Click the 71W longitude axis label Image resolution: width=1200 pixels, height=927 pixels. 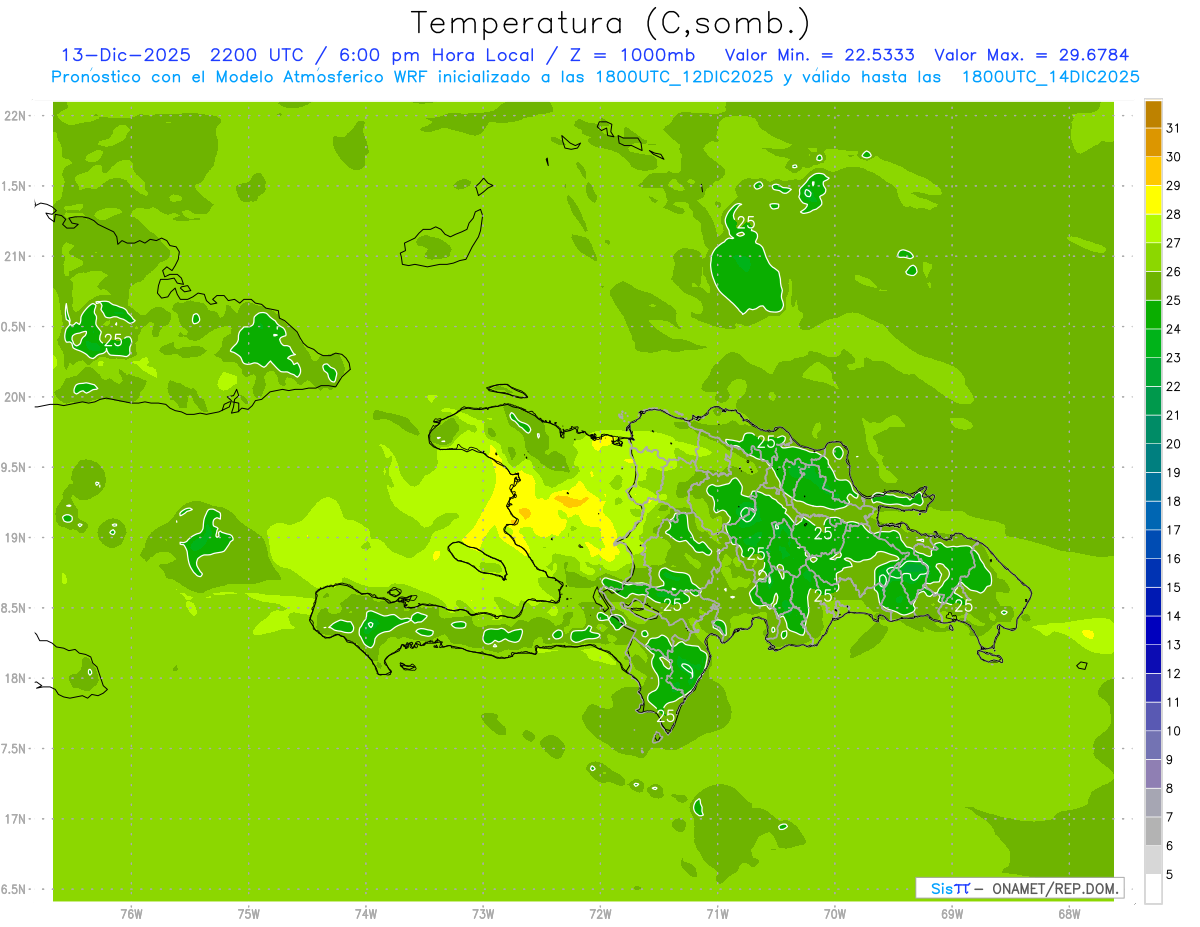(717, 913)
